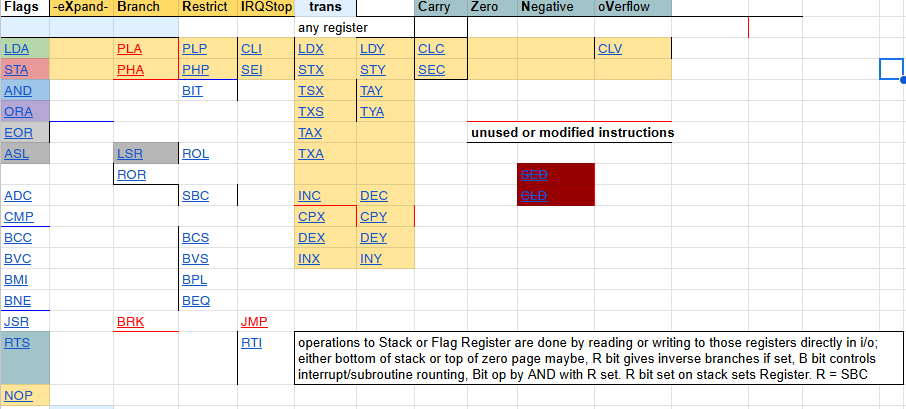
Task: Click the CLC link under Carry
Action: click(x=431, y=48)
